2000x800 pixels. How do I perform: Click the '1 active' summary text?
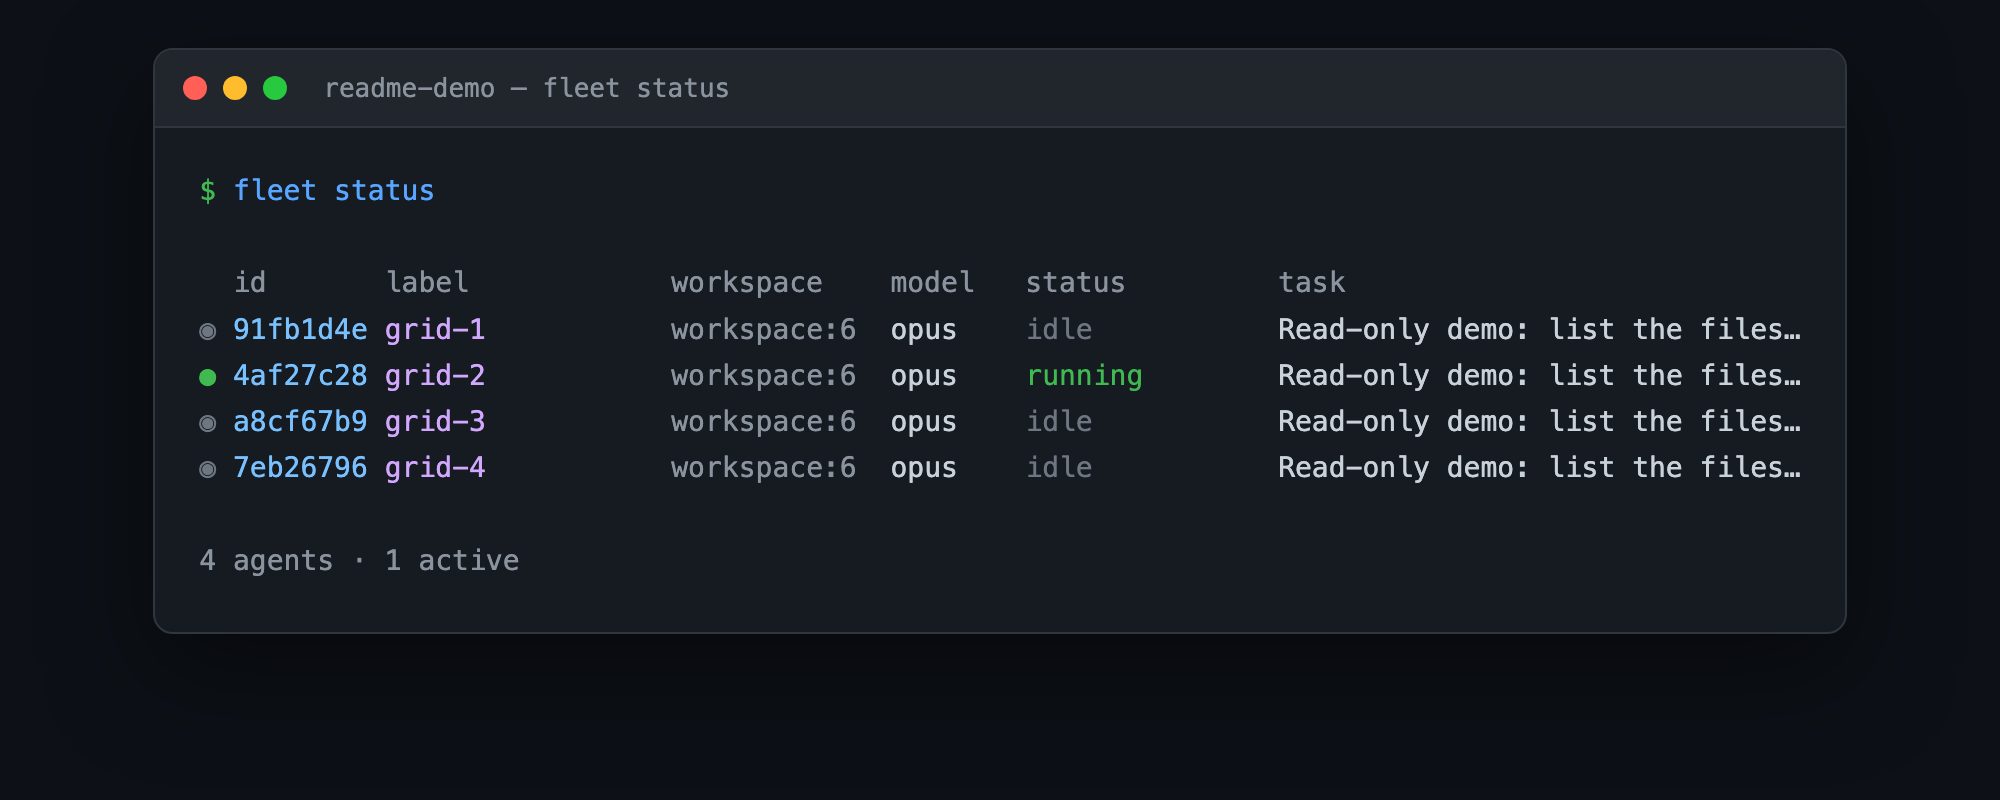click(452, 560)
